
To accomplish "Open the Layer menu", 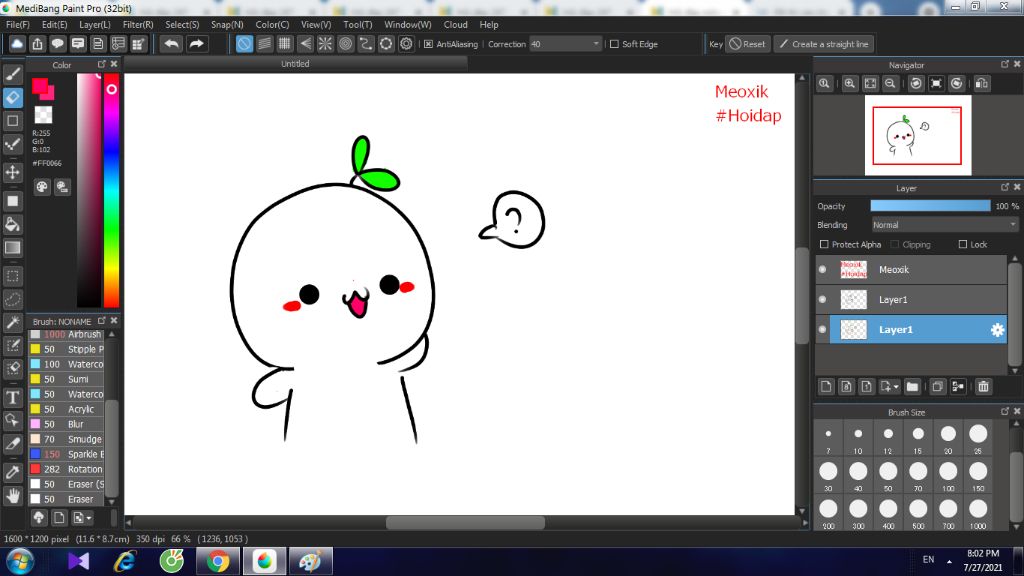I will click(95, 25).
